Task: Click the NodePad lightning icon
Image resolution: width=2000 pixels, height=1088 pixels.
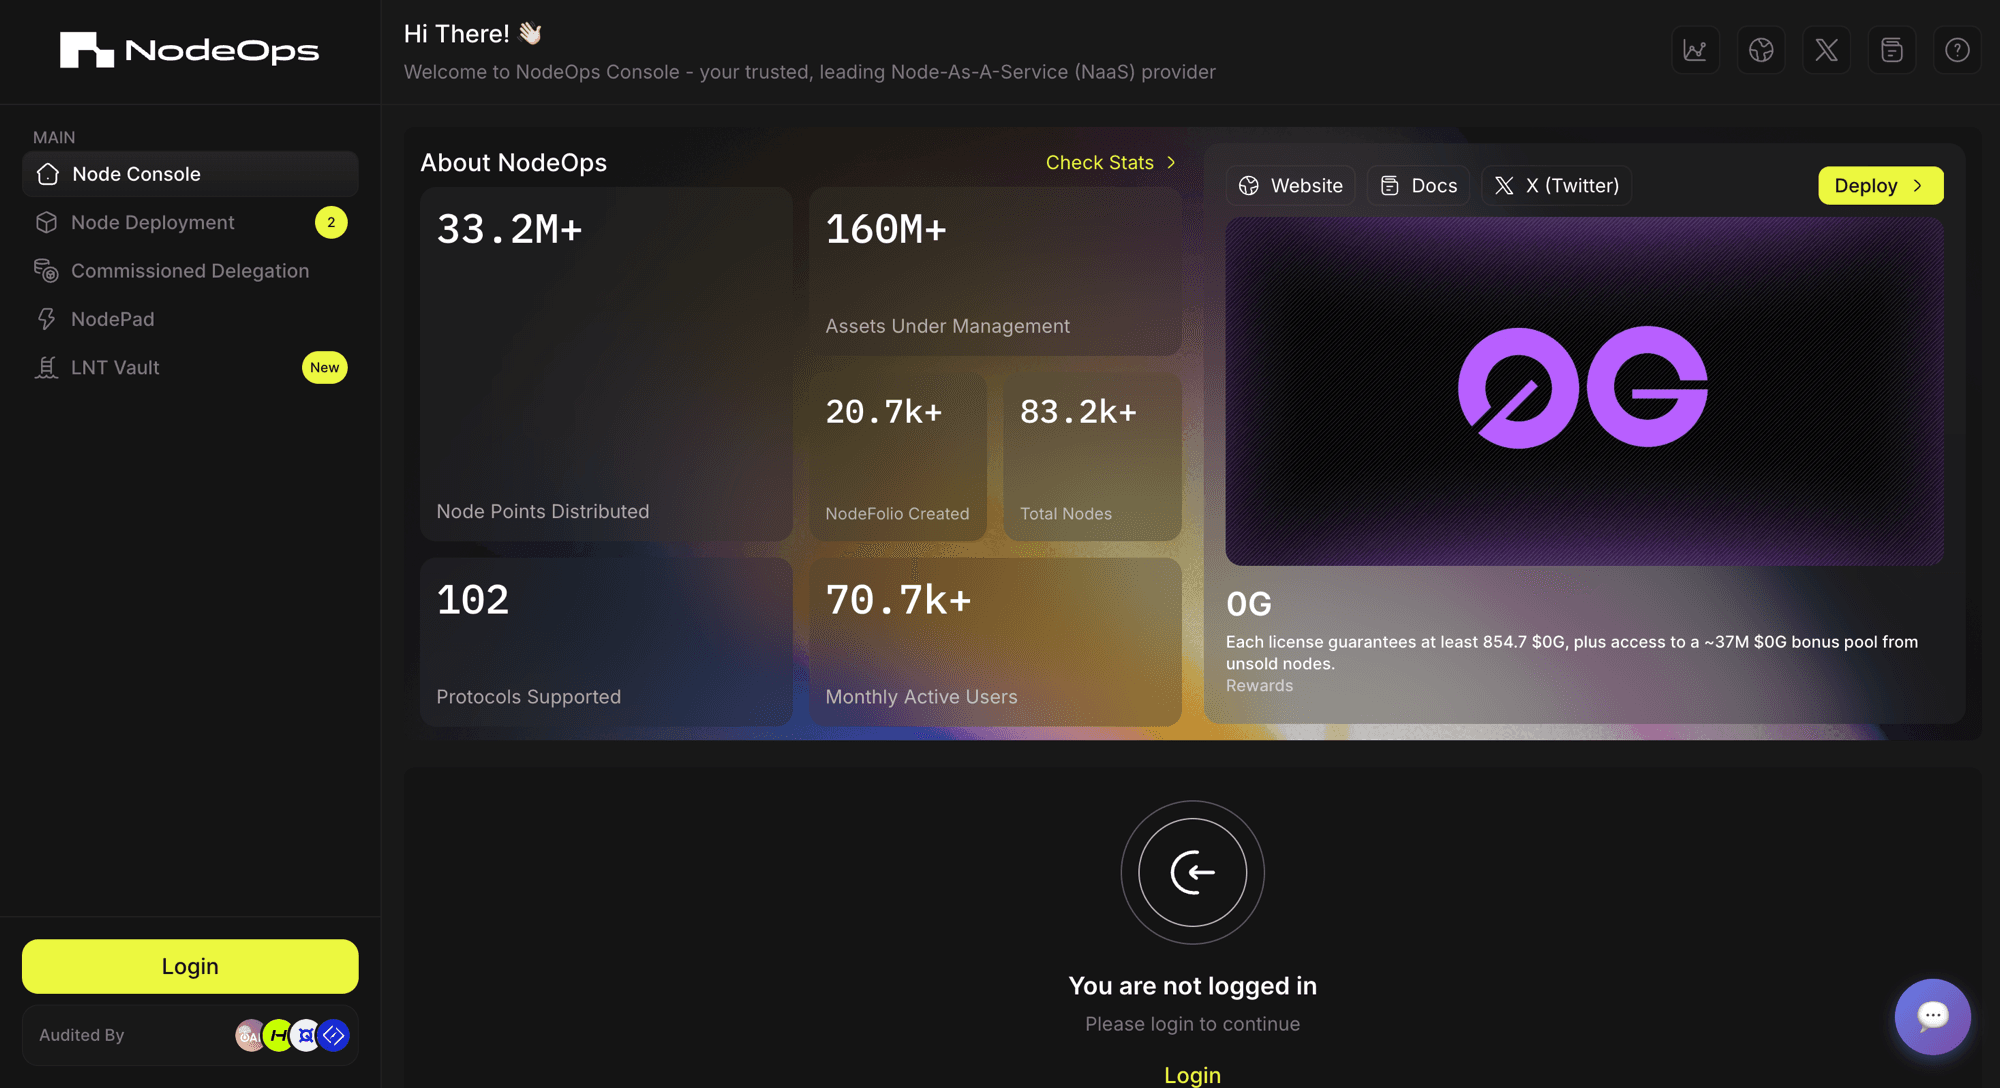Action: (x=46, y=319)
